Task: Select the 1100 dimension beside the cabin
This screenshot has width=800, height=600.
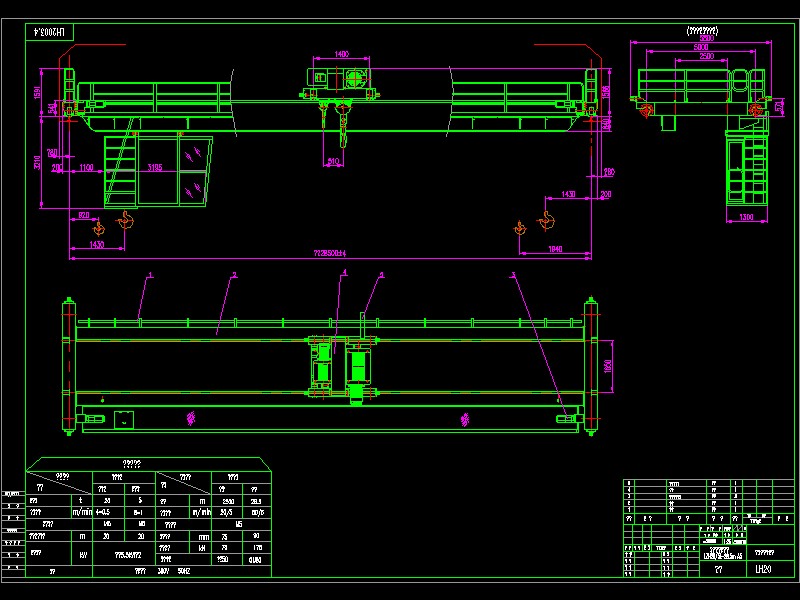Action: pyautogui.click(x=87, y=167)
